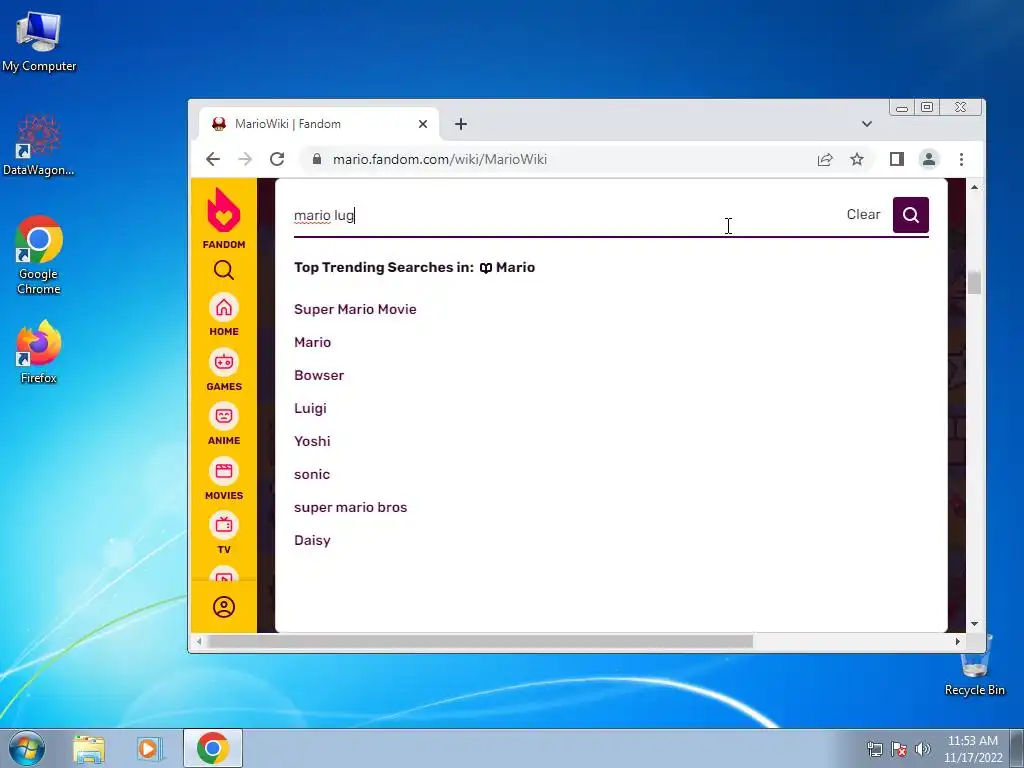Open Recycle Bin on desktop
This screenshot has width=1024, height=768.
point(975,665)
